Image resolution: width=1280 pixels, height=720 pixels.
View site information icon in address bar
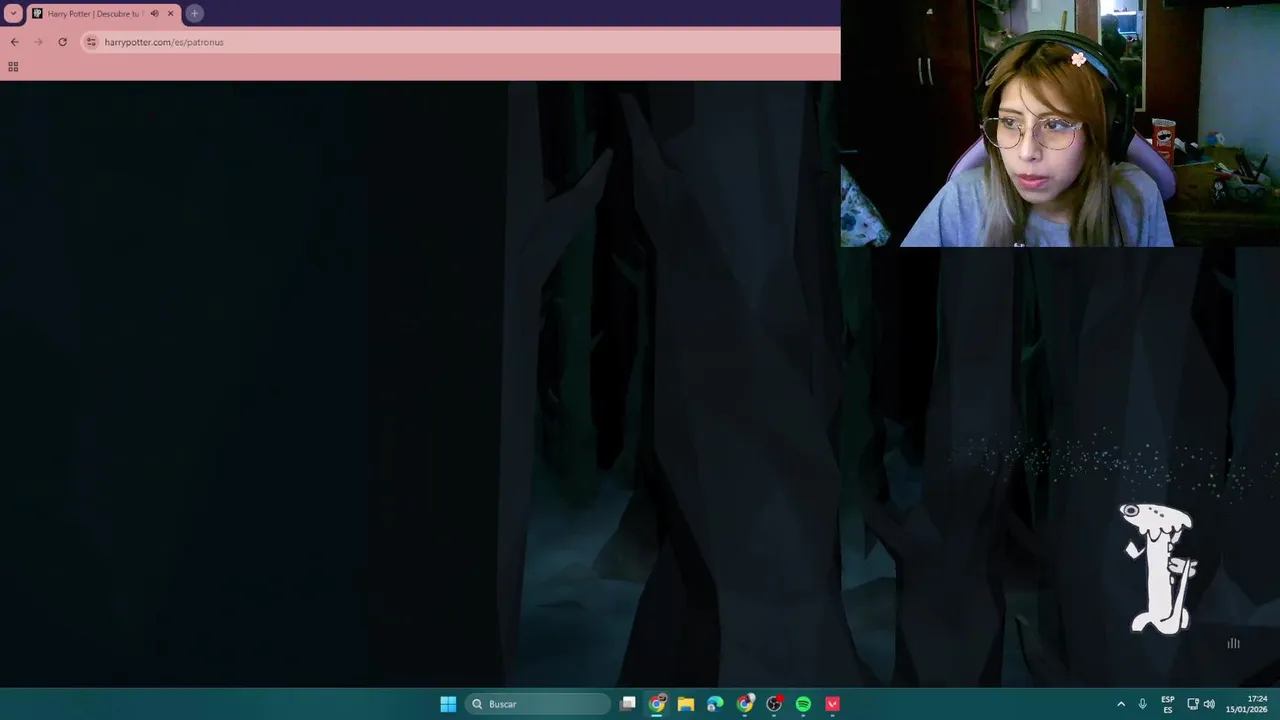click(91, 42)
